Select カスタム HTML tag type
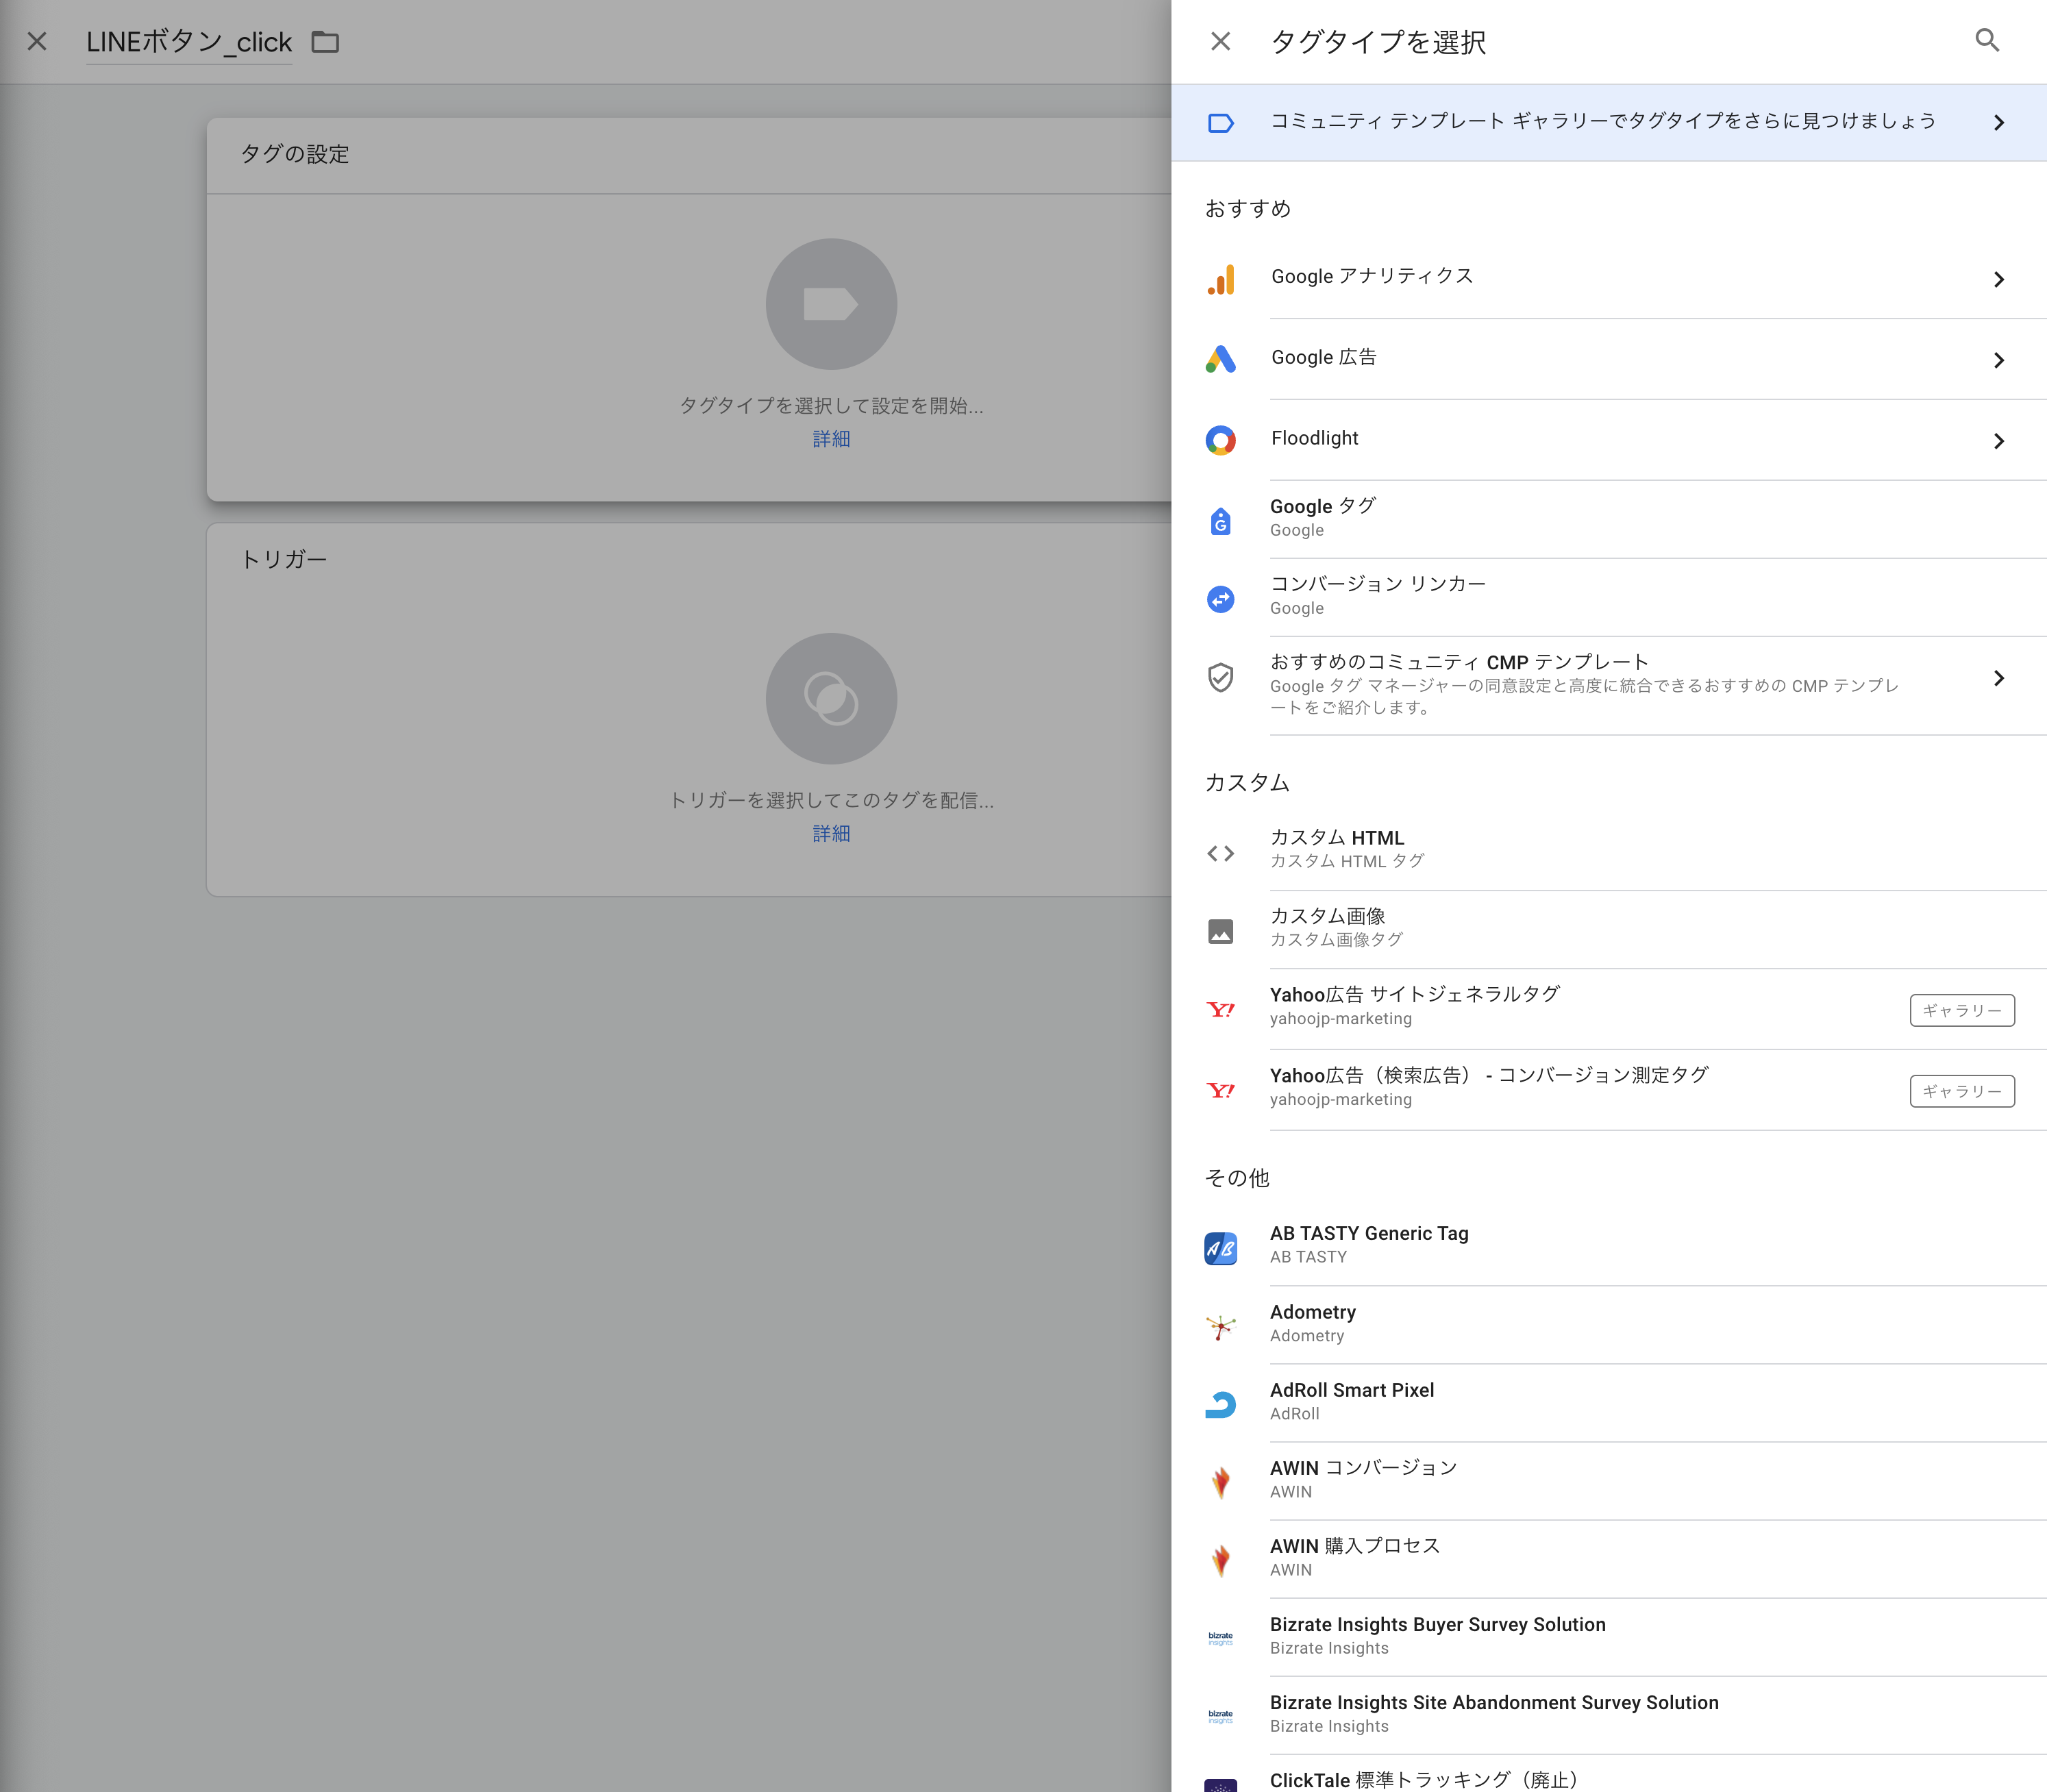2047x1792 pixels. [1608, 850]
